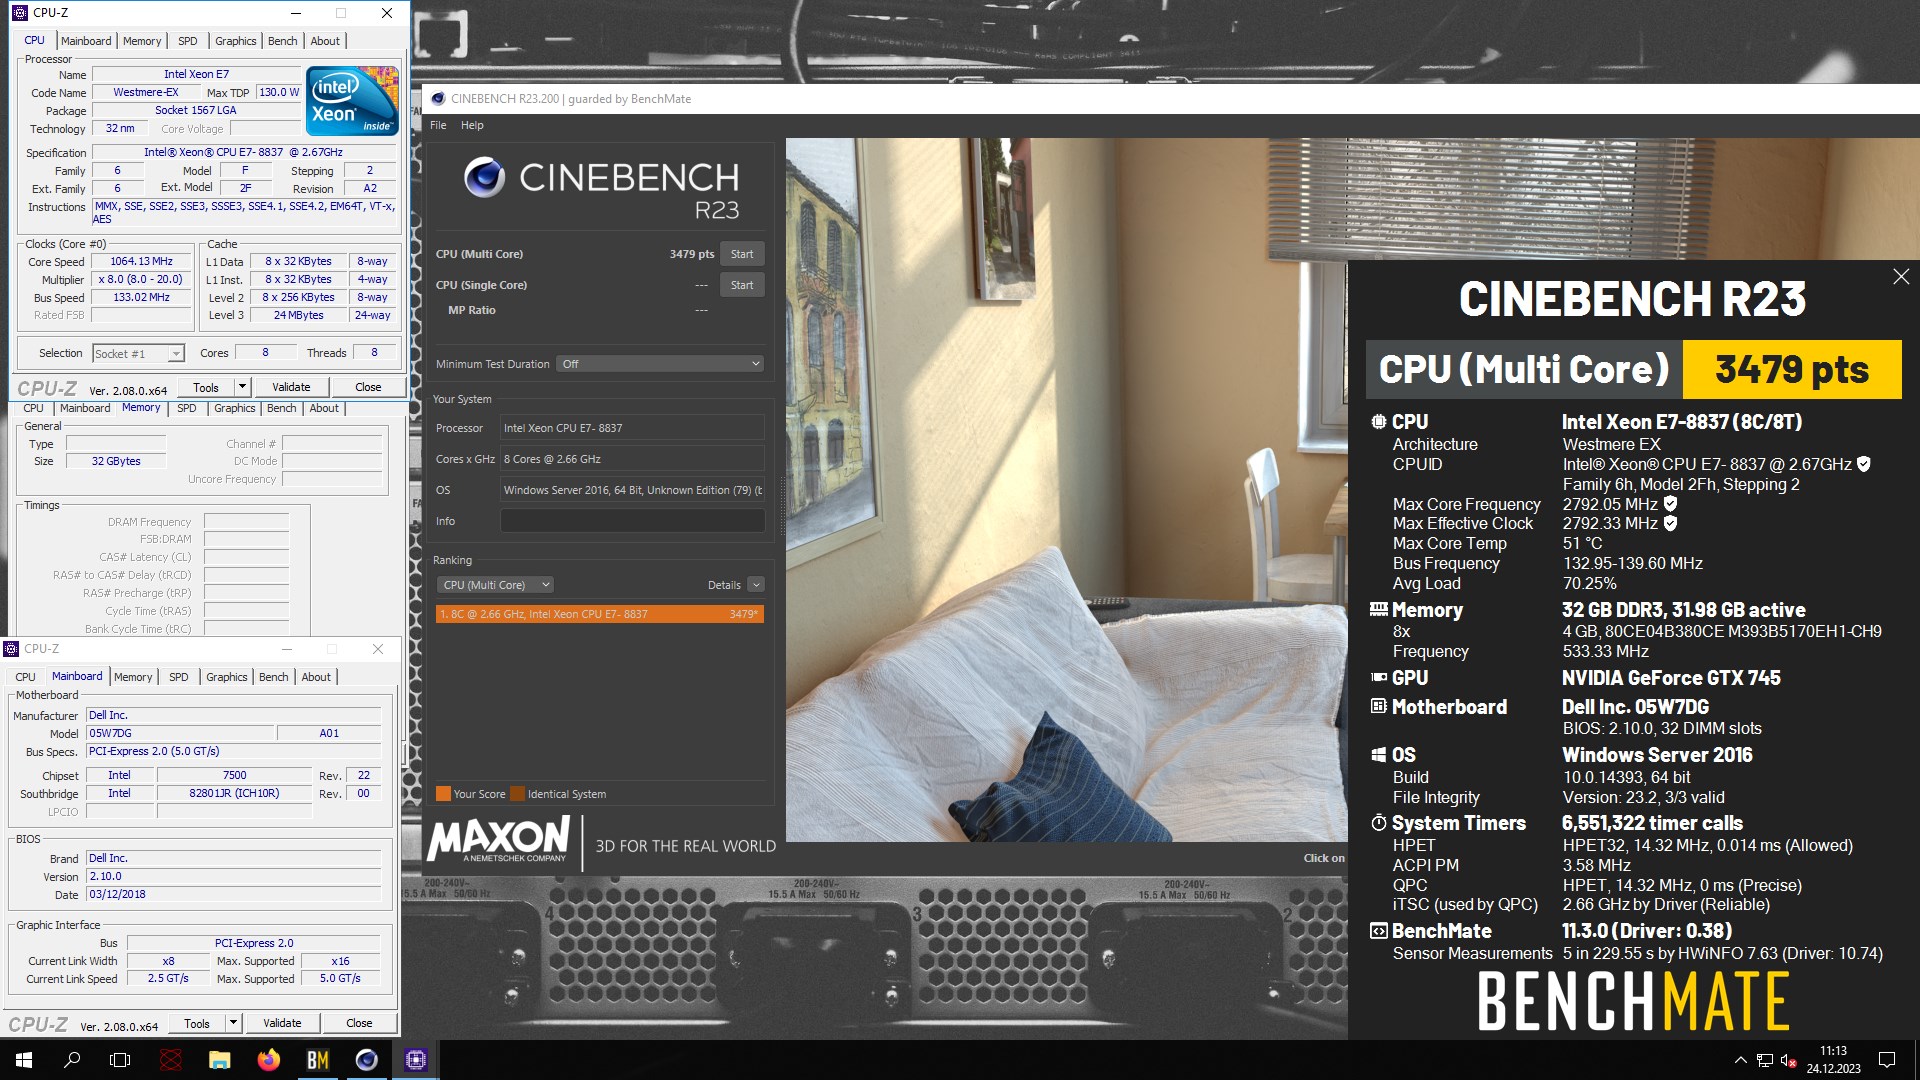This screenshot has height=1080, width=1920.
Task: Show hidden system tray icons
Action: tap(1740, 1060)
